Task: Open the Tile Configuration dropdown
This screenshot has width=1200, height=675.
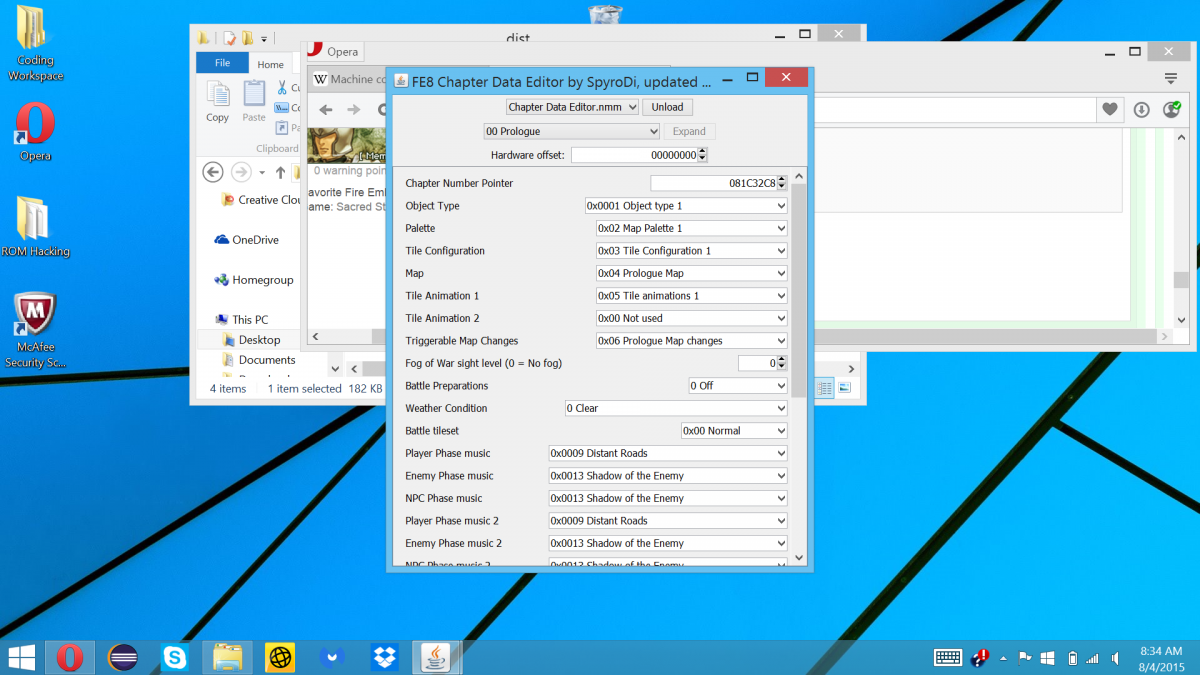Action: click(692, 251)
